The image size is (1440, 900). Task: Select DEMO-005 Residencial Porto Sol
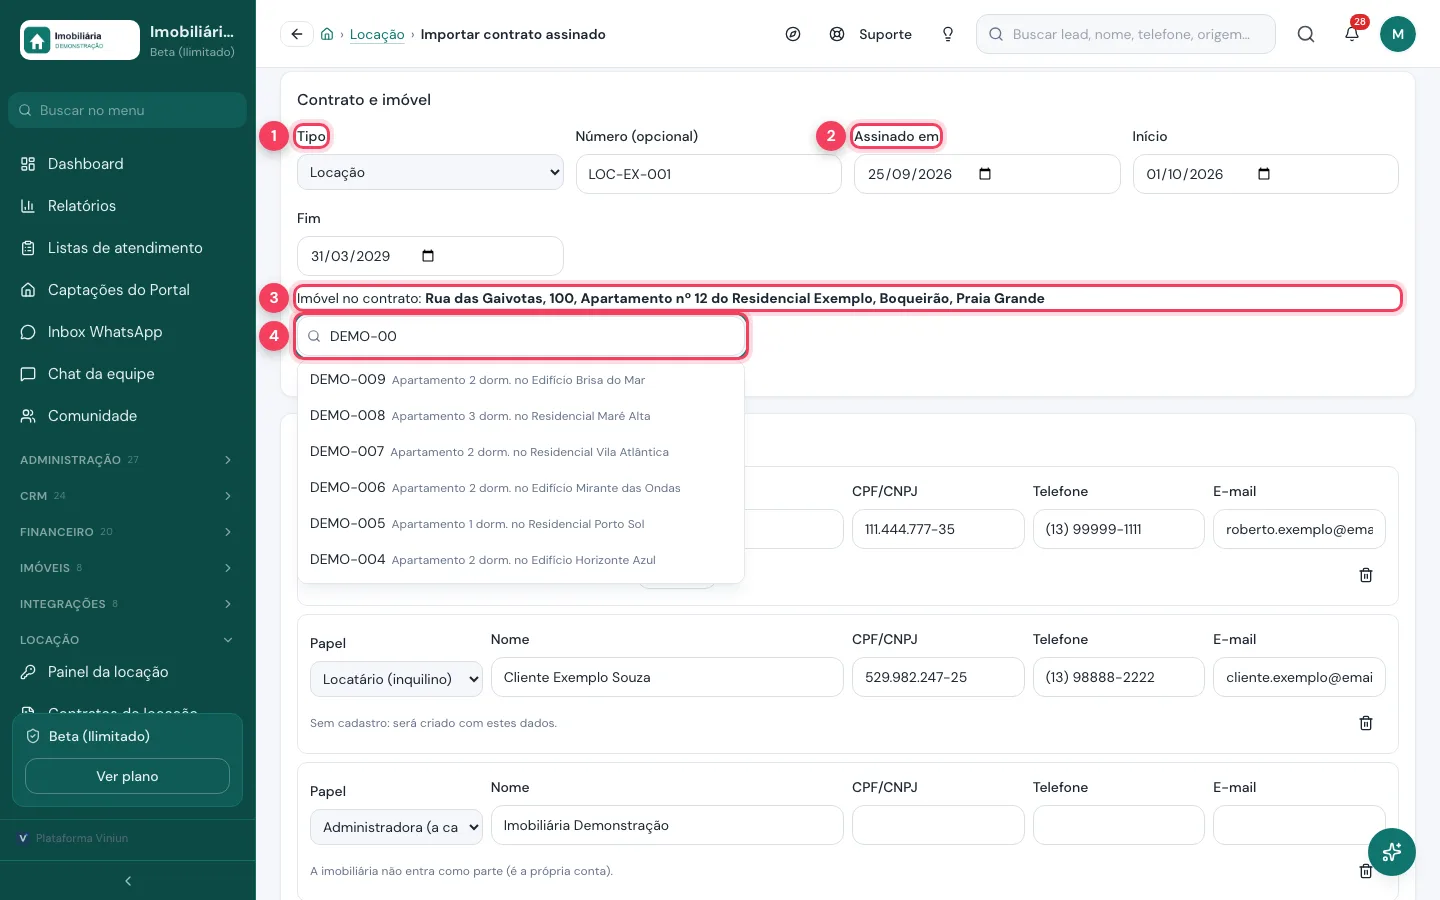521,524
